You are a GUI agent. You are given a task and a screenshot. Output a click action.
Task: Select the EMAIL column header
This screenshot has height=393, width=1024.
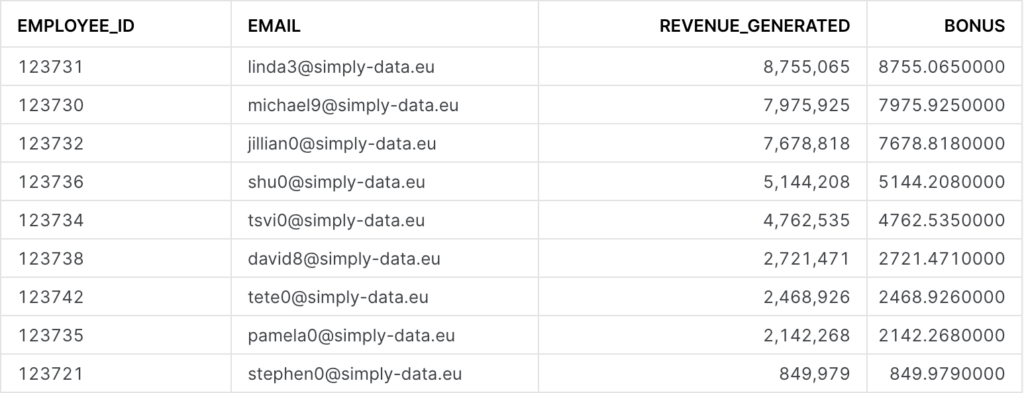pyautogui.click(x=385, y=24)
